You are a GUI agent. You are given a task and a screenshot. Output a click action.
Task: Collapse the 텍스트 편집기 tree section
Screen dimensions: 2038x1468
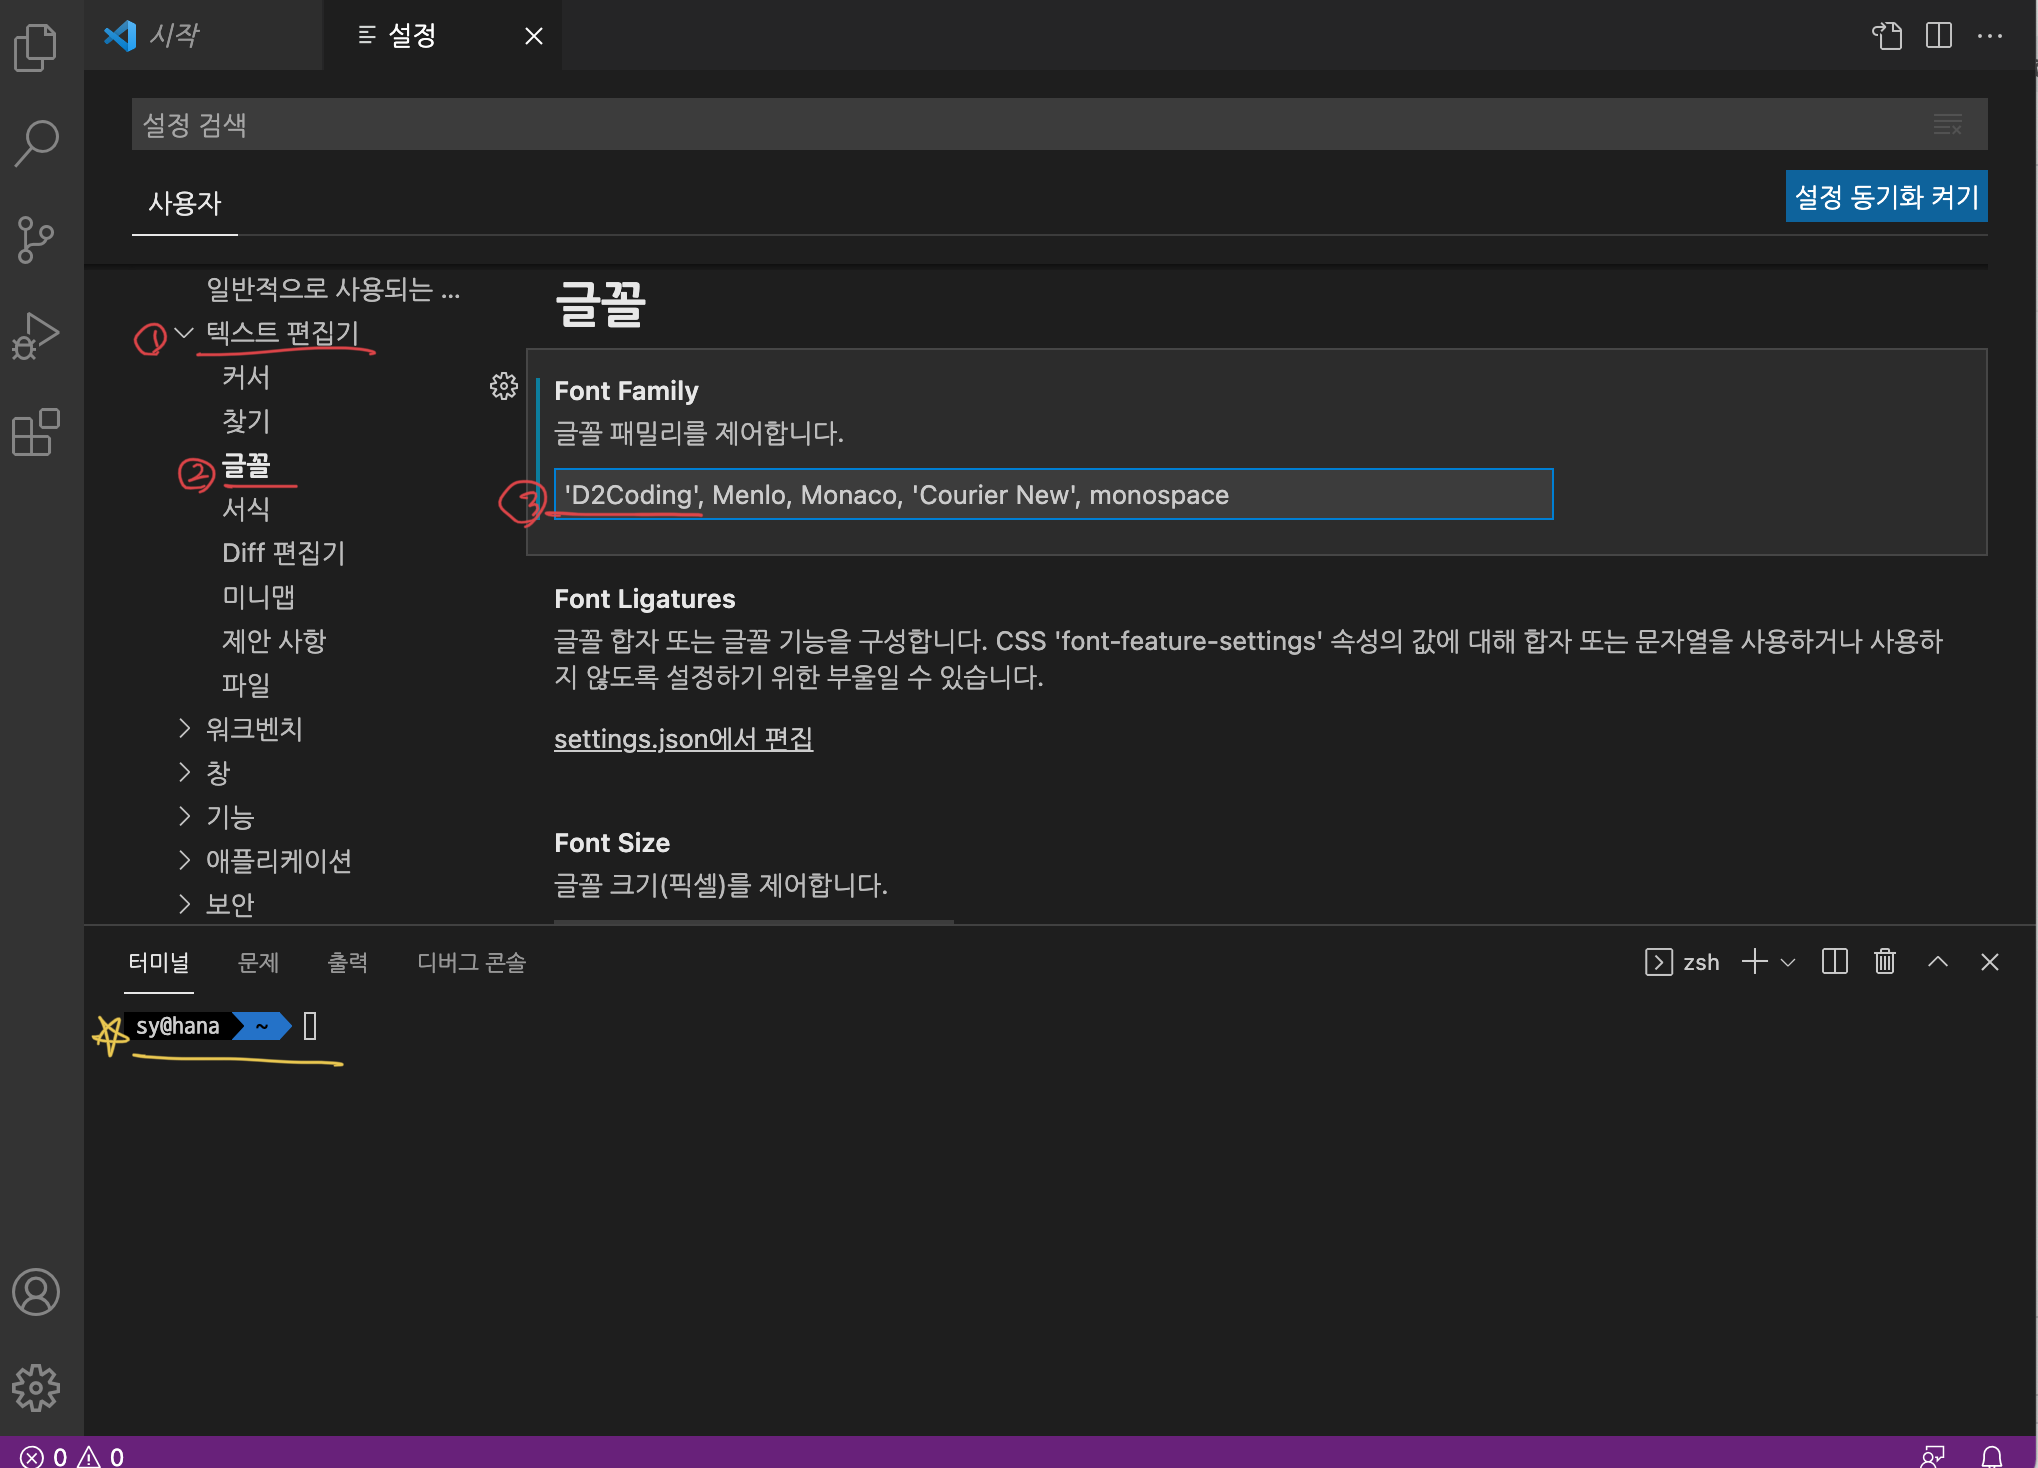pos(184,332)
